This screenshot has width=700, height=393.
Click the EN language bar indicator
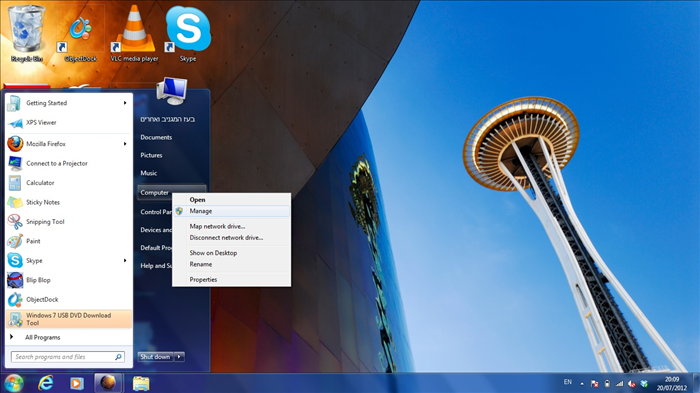click(567, 382)
